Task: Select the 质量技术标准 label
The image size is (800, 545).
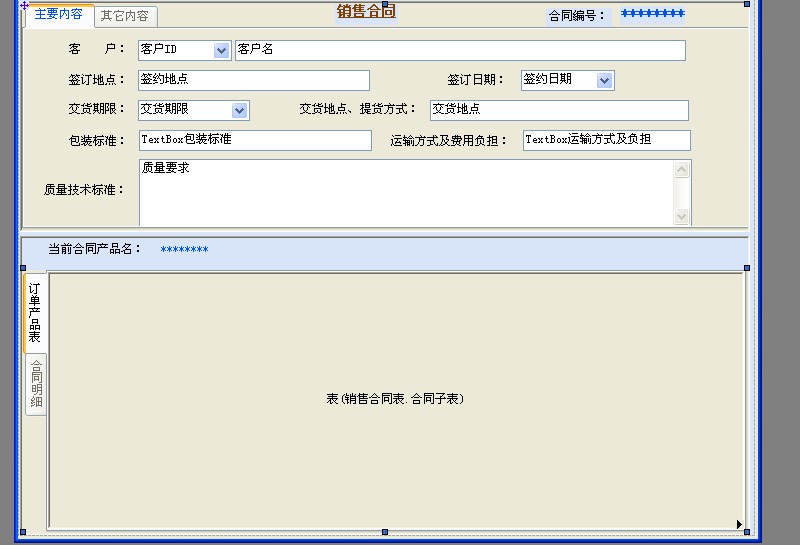Action: point(84,190)
